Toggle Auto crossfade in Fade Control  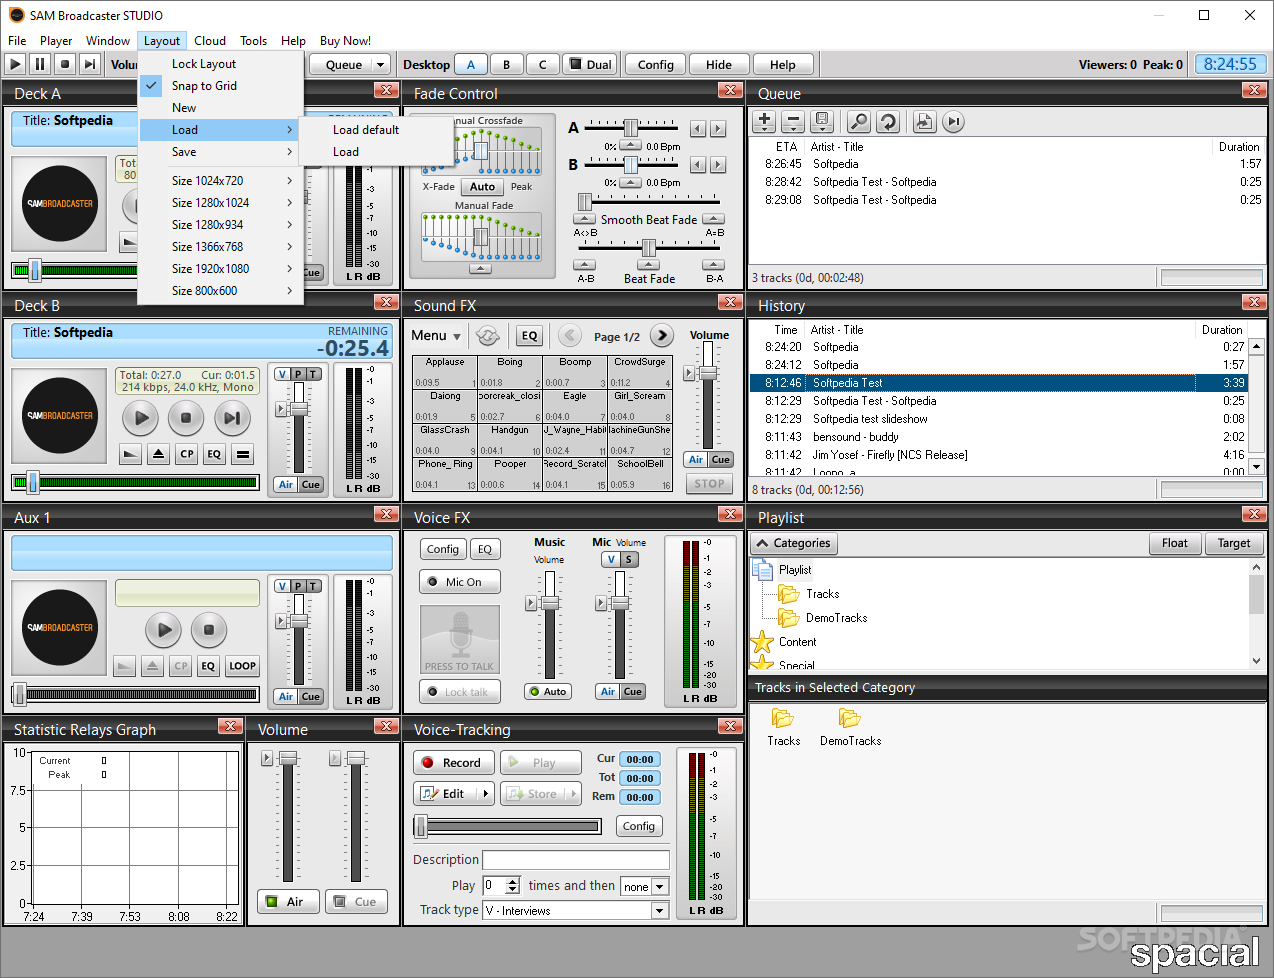[x=483, y=187]
